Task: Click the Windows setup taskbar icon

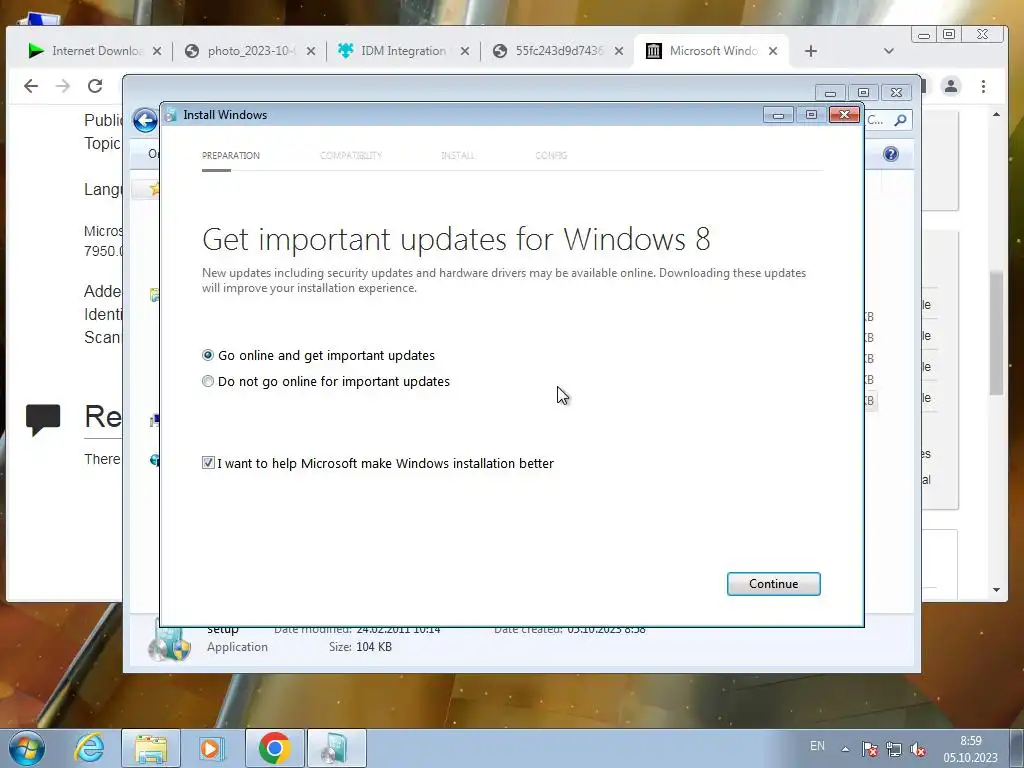Action: pyautogui.click(x=336, y=748)
